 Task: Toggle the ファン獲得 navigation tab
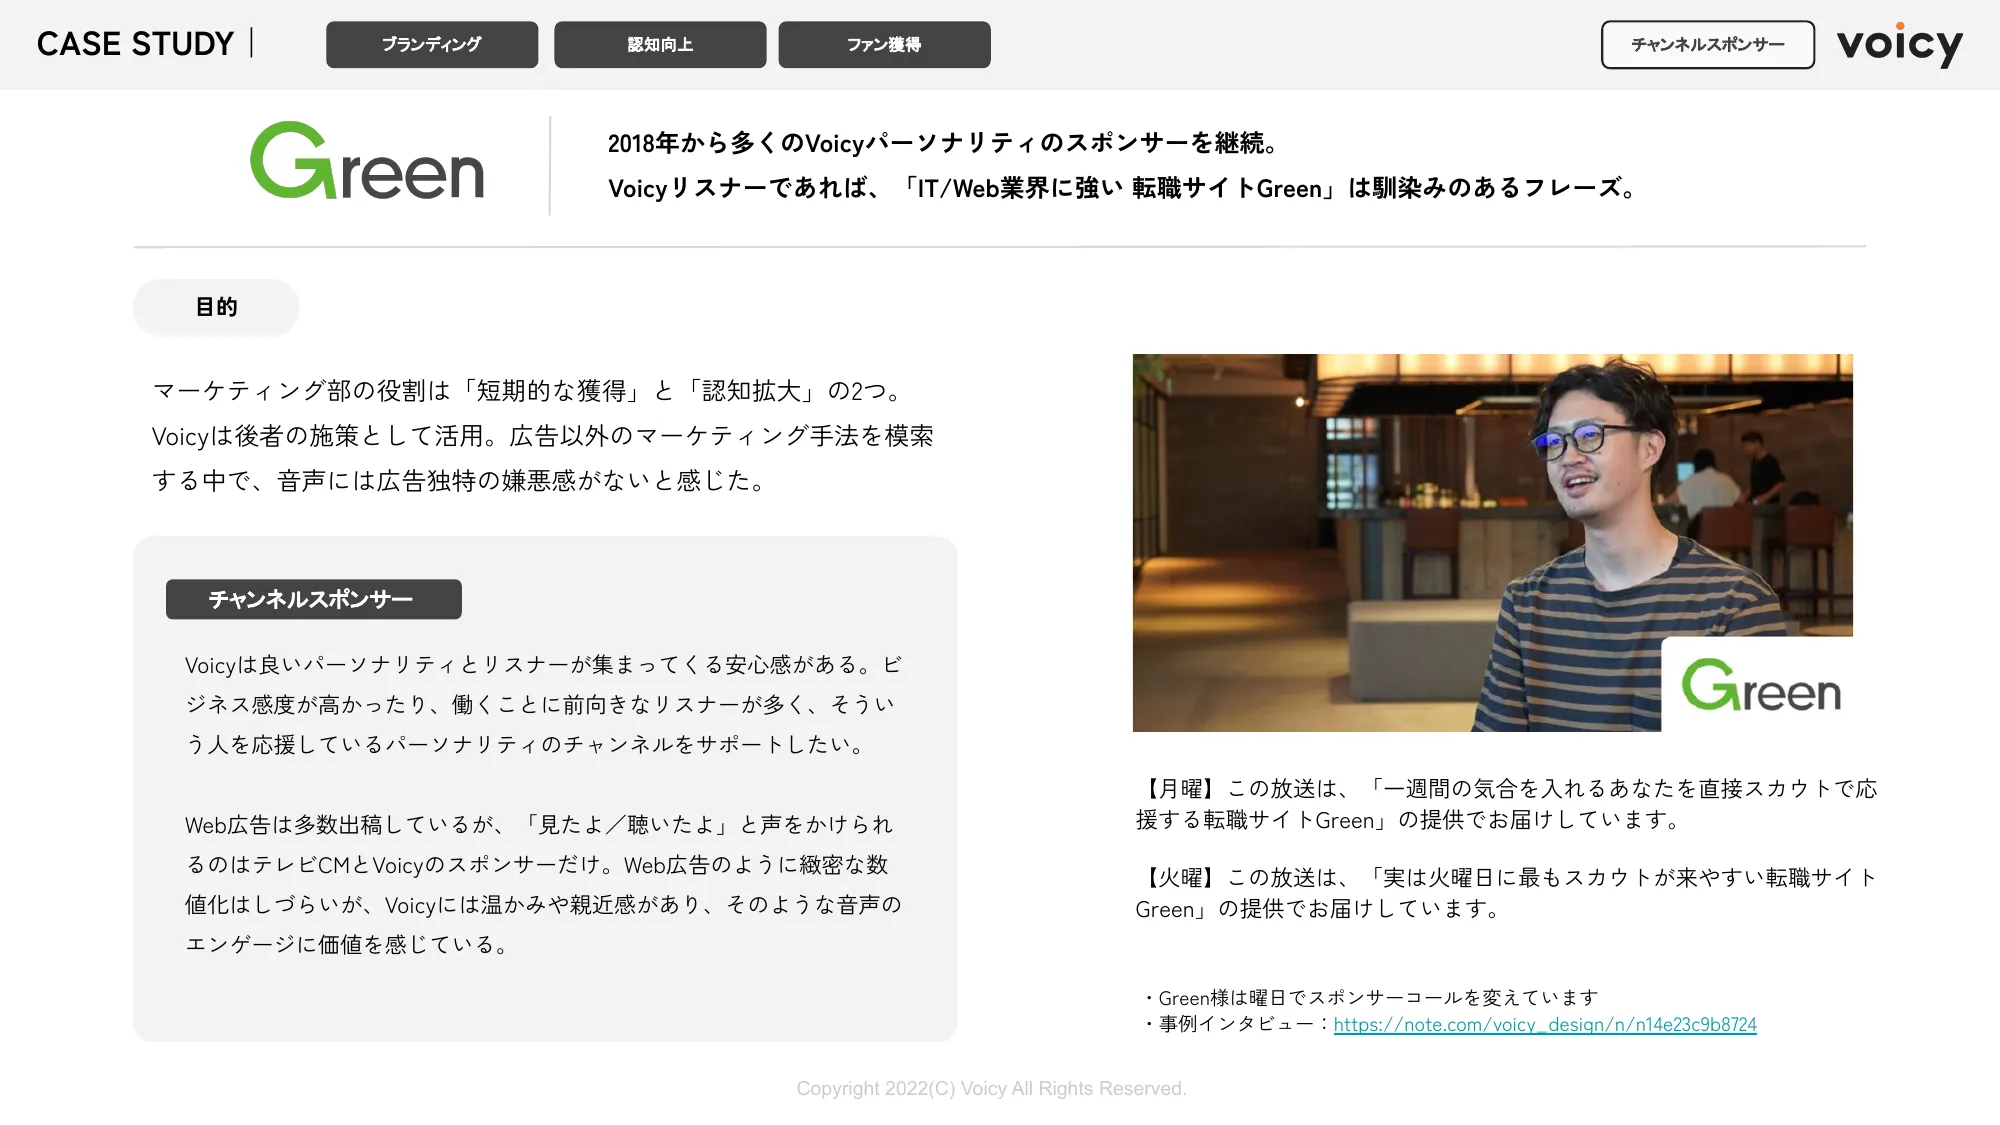click(x=883, y=44)
